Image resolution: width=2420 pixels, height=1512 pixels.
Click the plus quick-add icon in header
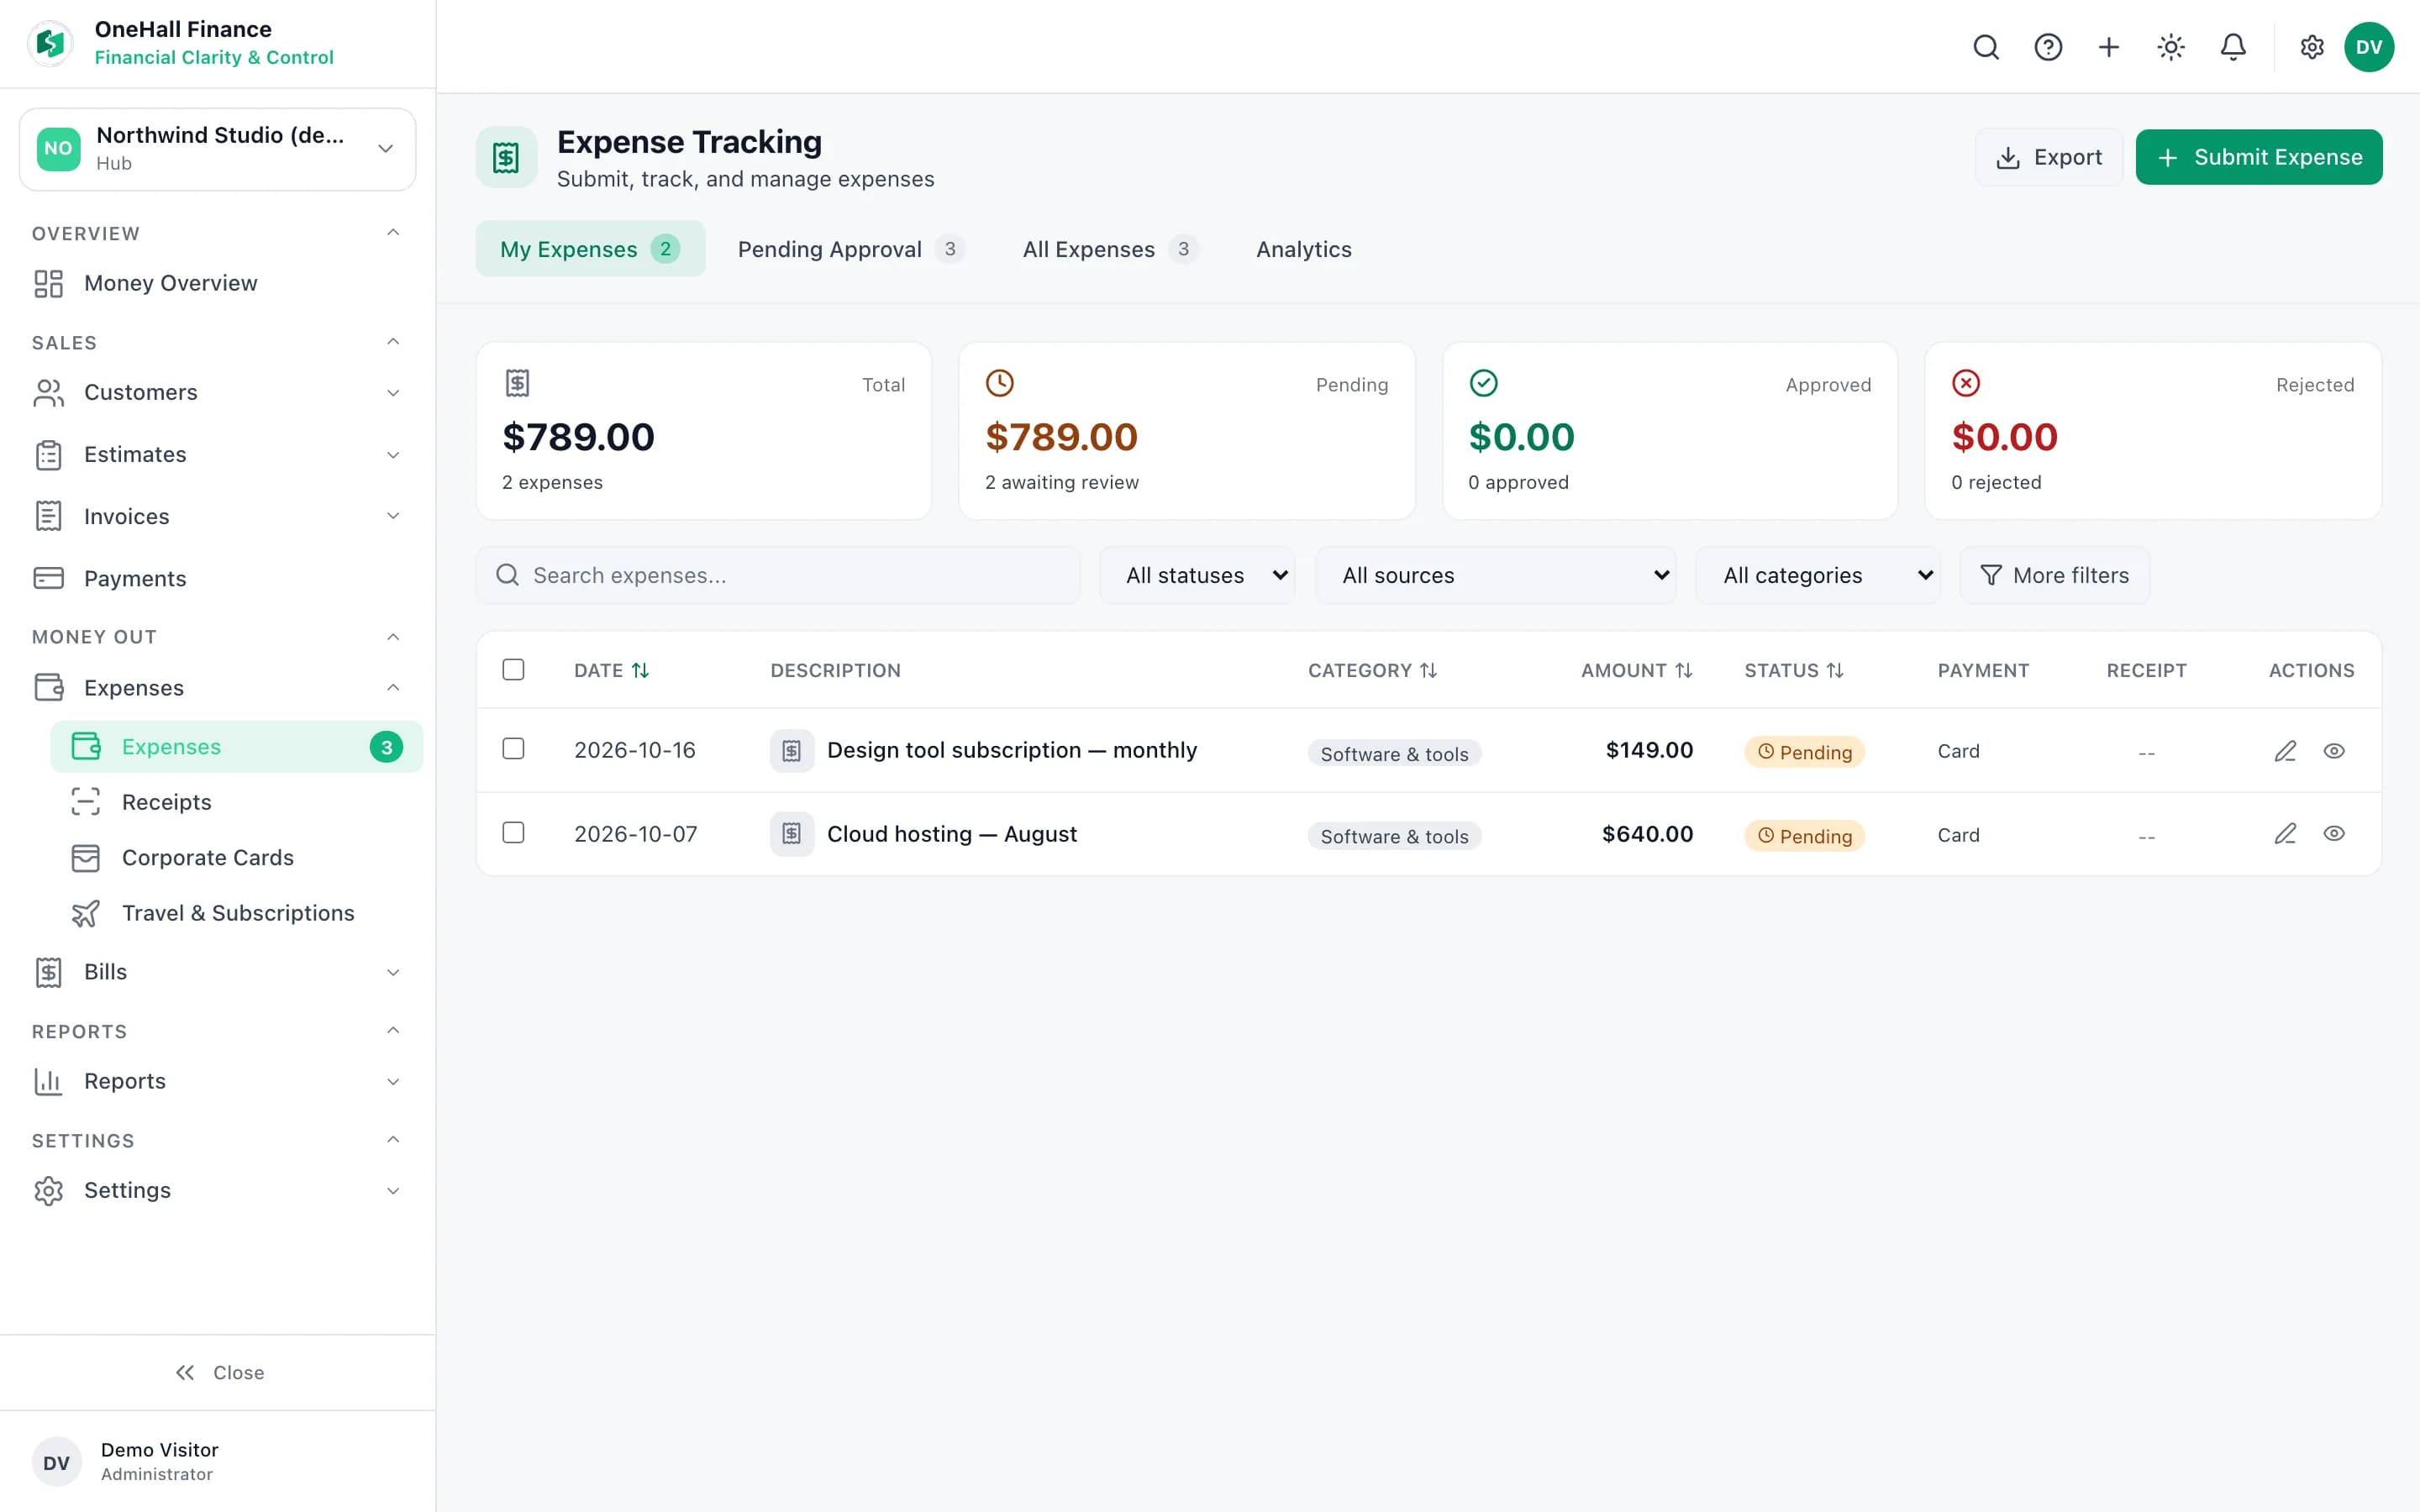(x=2109, y=47)
